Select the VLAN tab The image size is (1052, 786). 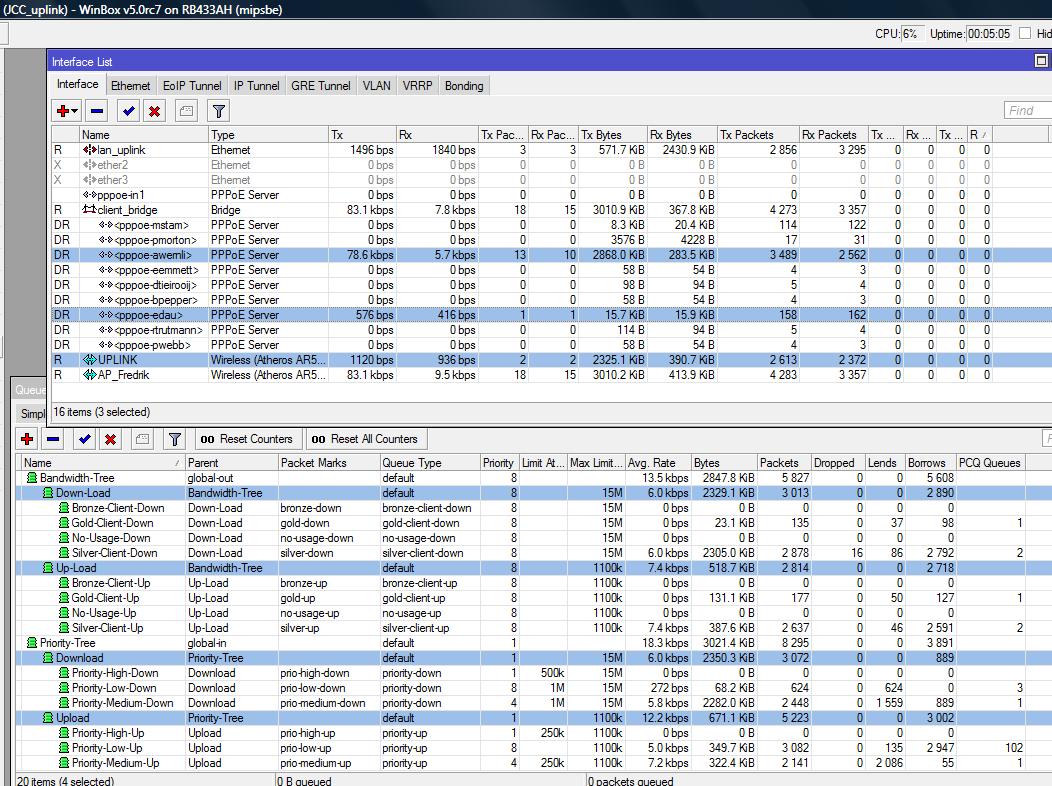click(x=376, y=86)
